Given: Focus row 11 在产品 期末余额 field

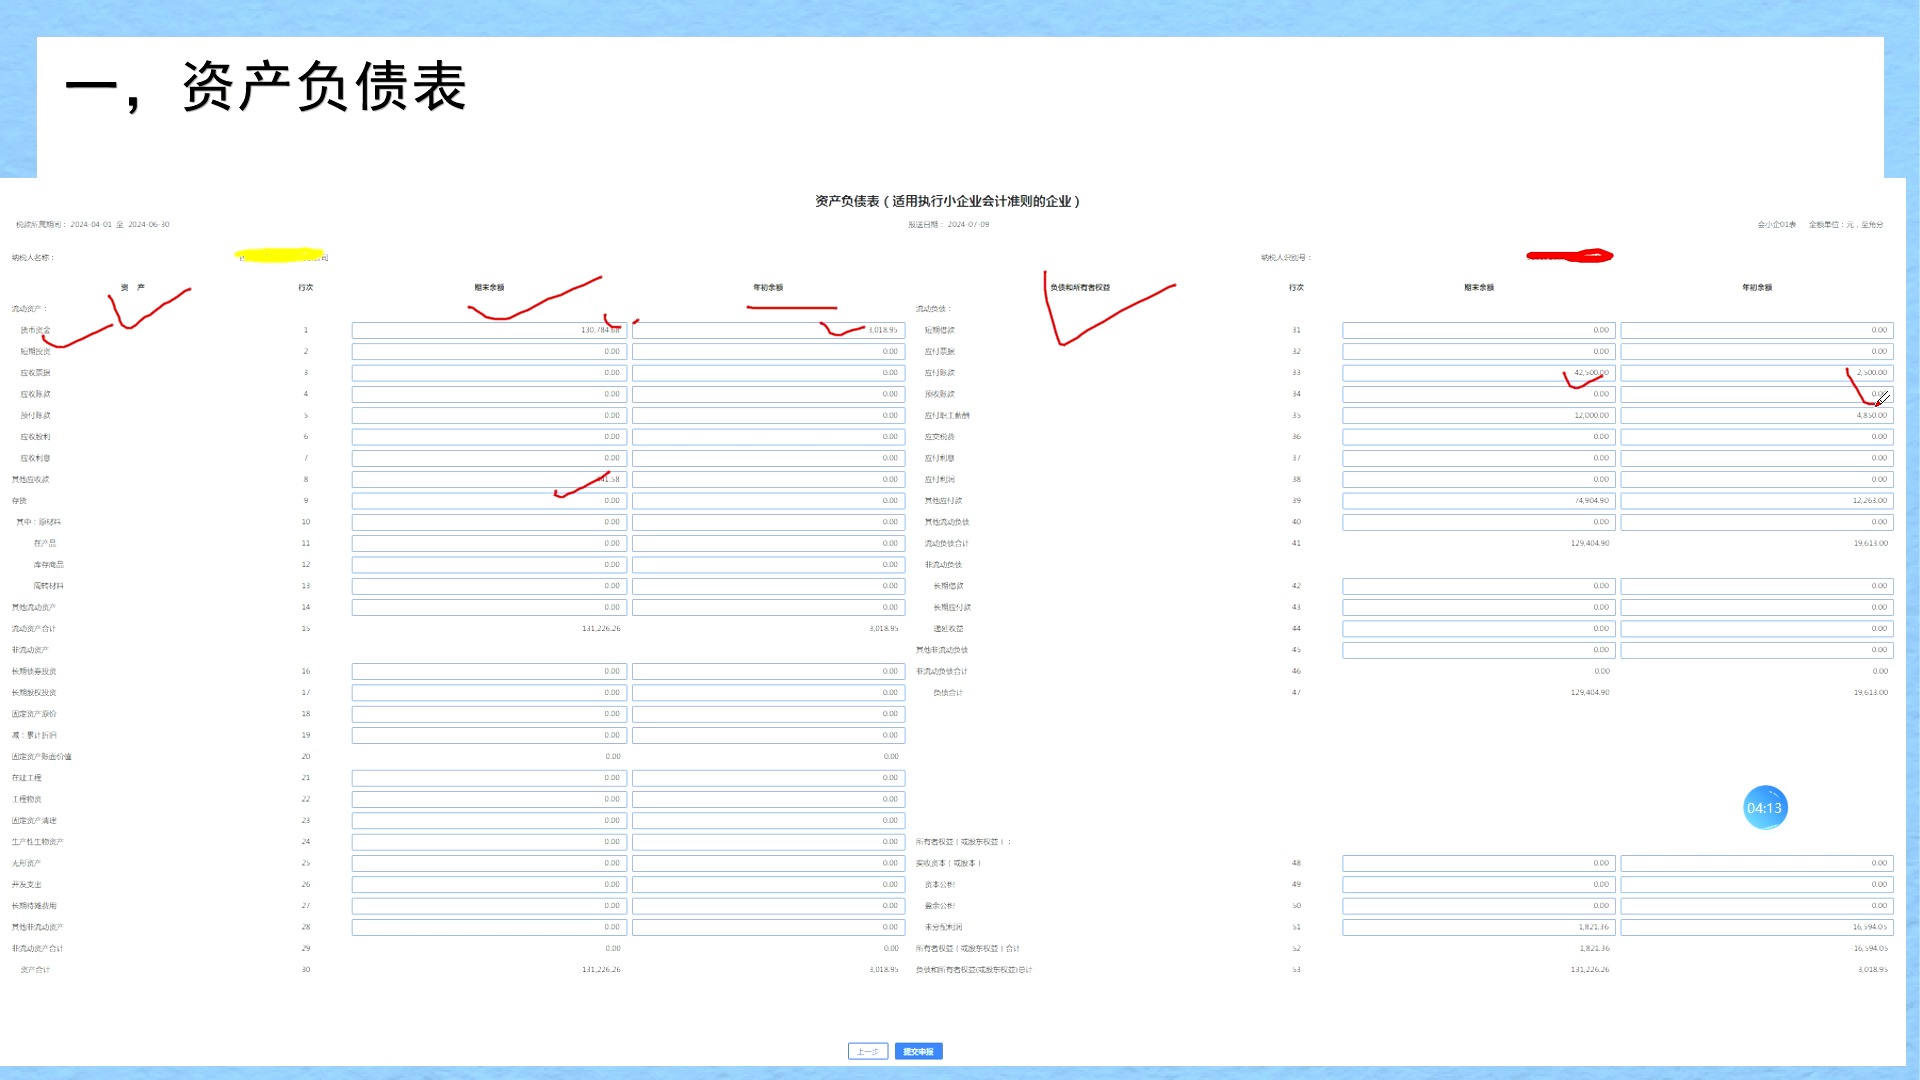Looking at the screenshot, I should coord(489,544).
